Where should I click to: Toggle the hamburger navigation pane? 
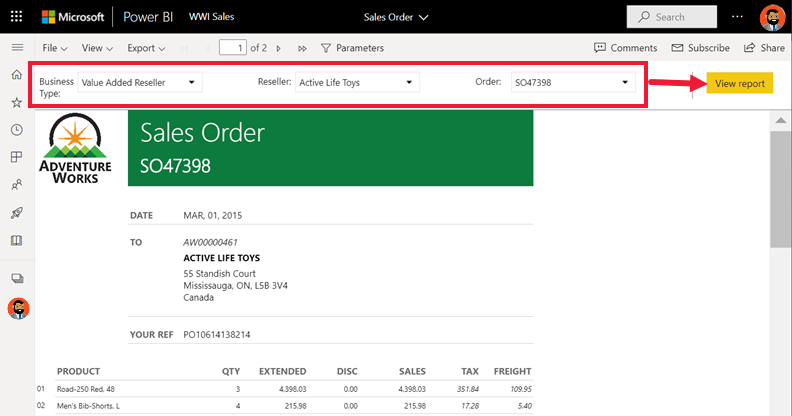17,47
